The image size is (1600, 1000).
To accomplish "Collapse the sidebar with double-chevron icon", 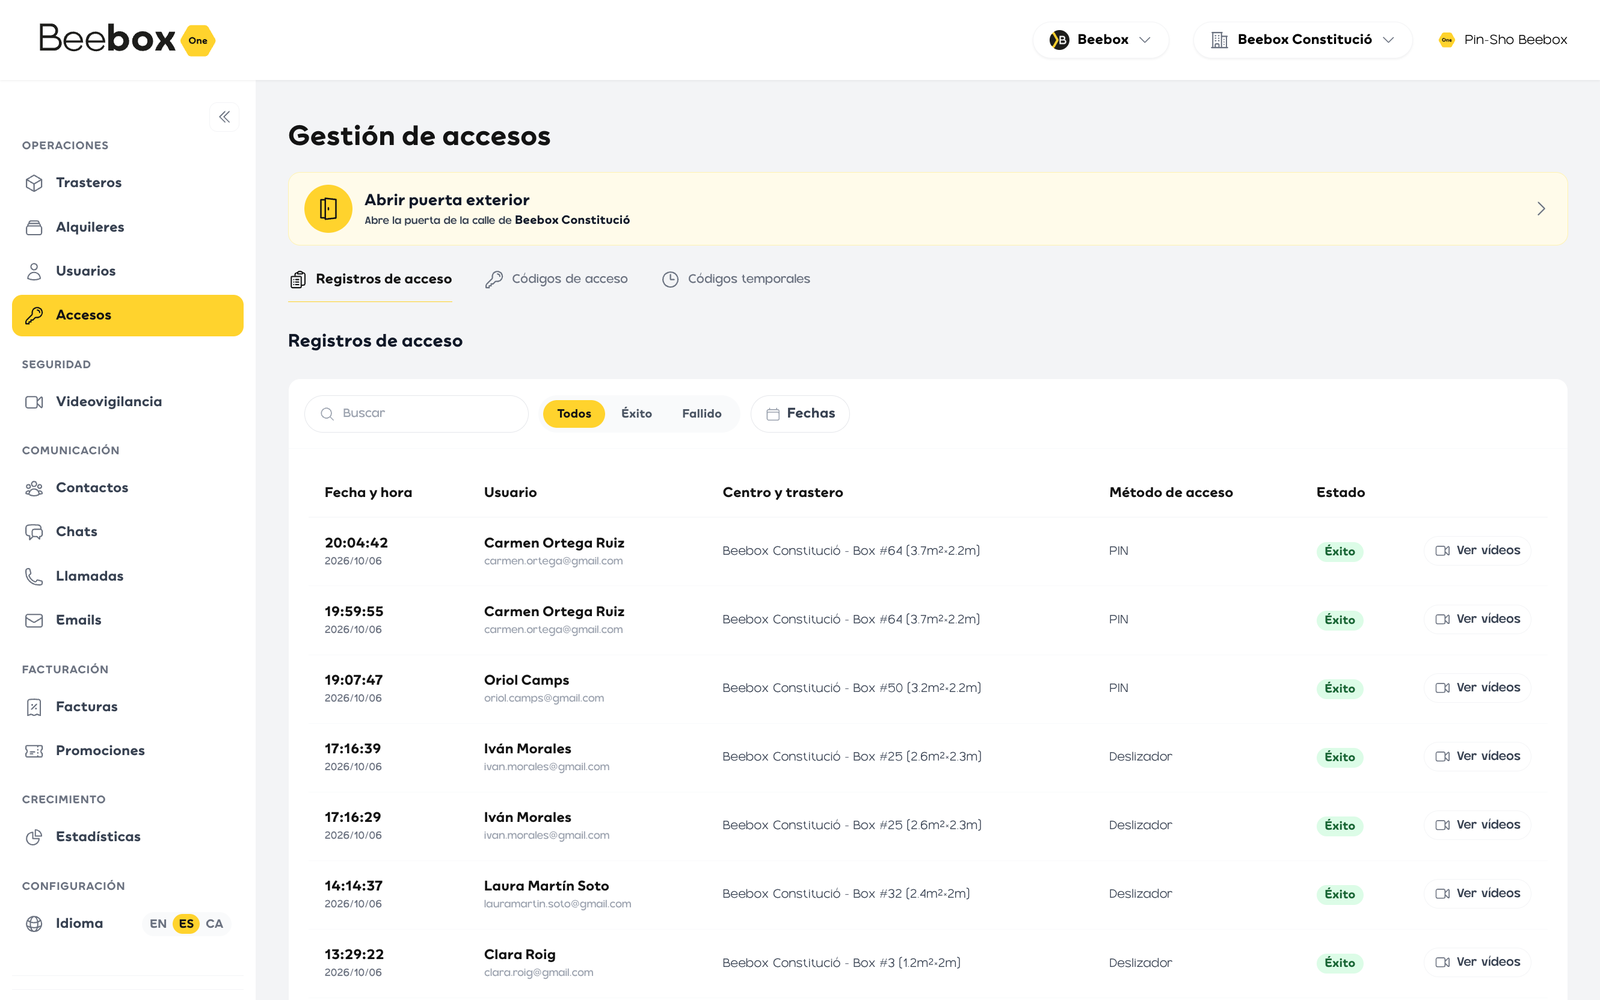I will pos(225,117).
